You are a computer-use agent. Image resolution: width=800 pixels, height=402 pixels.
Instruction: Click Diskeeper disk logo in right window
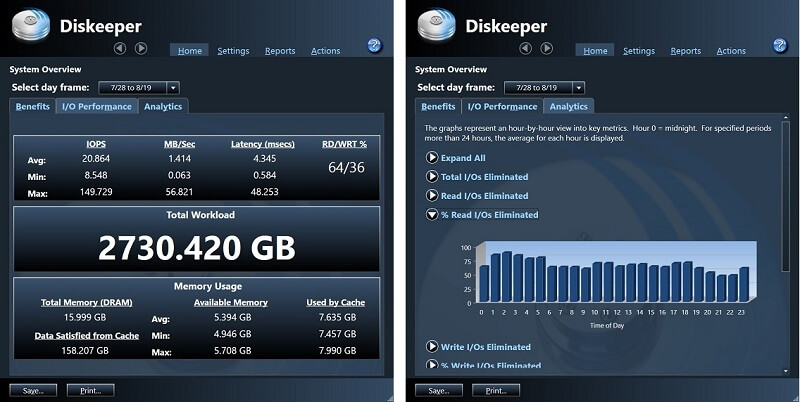pos(437,24)
